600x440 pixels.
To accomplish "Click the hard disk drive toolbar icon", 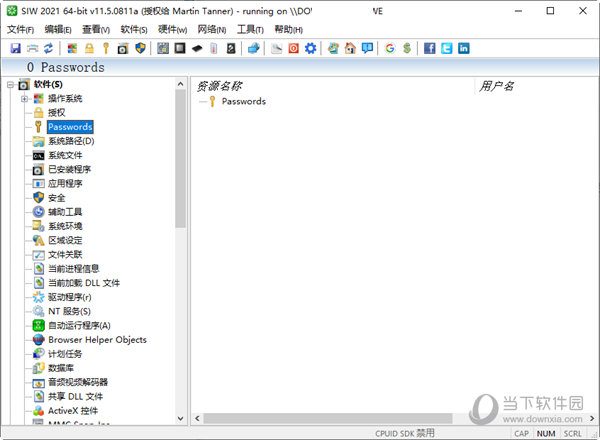I will coord(231,48).
